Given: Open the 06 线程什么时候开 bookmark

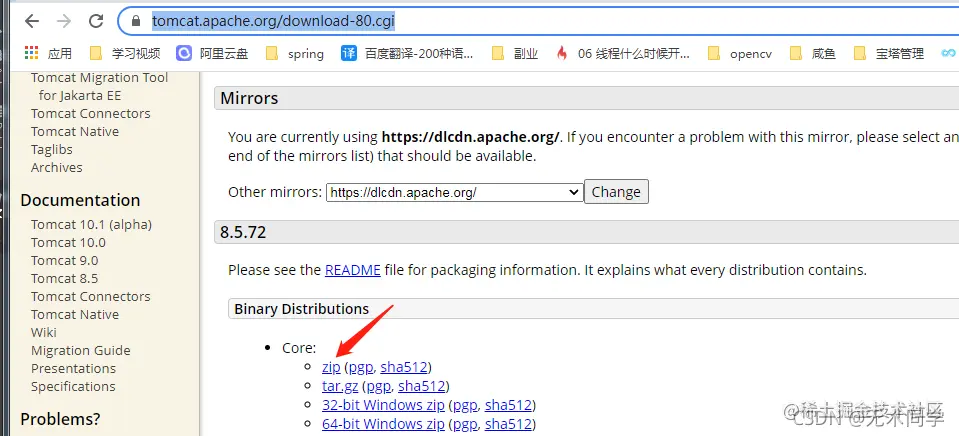Looking at the screenshot, I should (623, 54).
